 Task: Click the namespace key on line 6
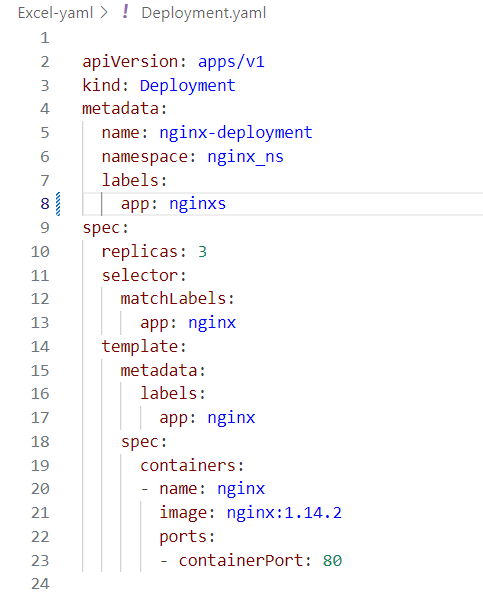click(144, 157)
